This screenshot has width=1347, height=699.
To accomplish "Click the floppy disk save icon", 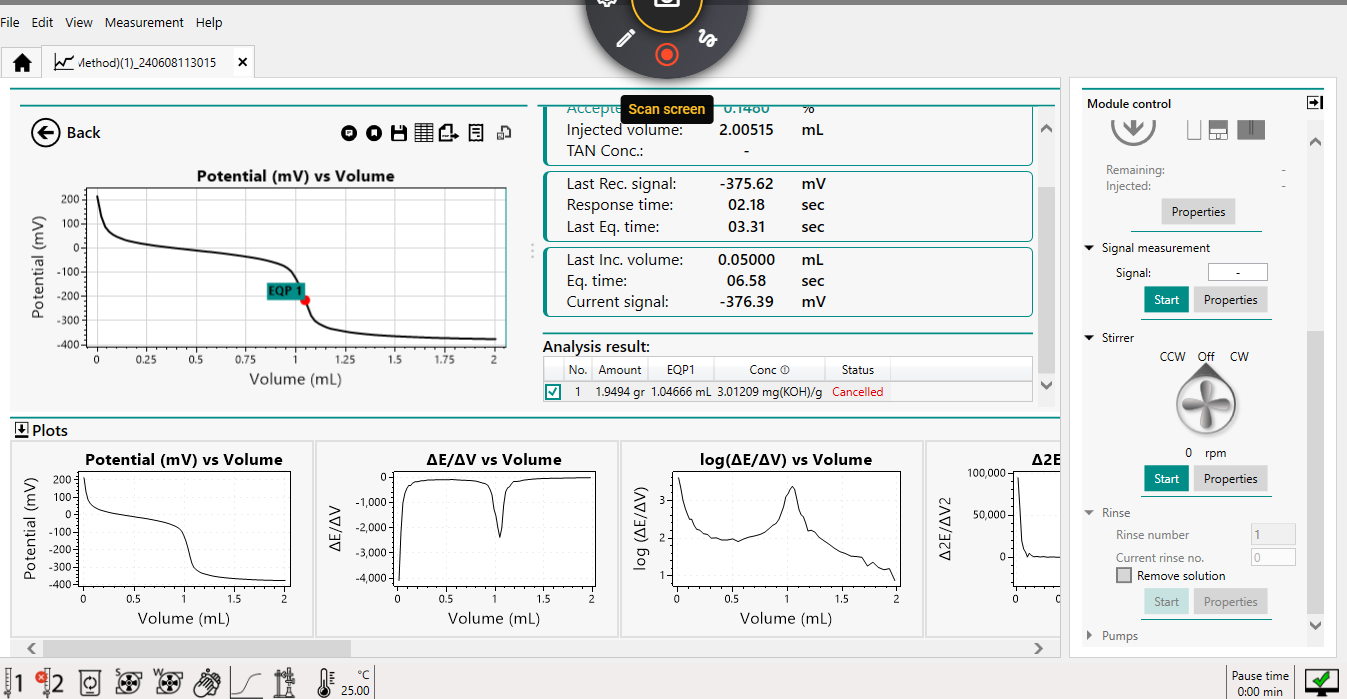I will coord(398,133).
